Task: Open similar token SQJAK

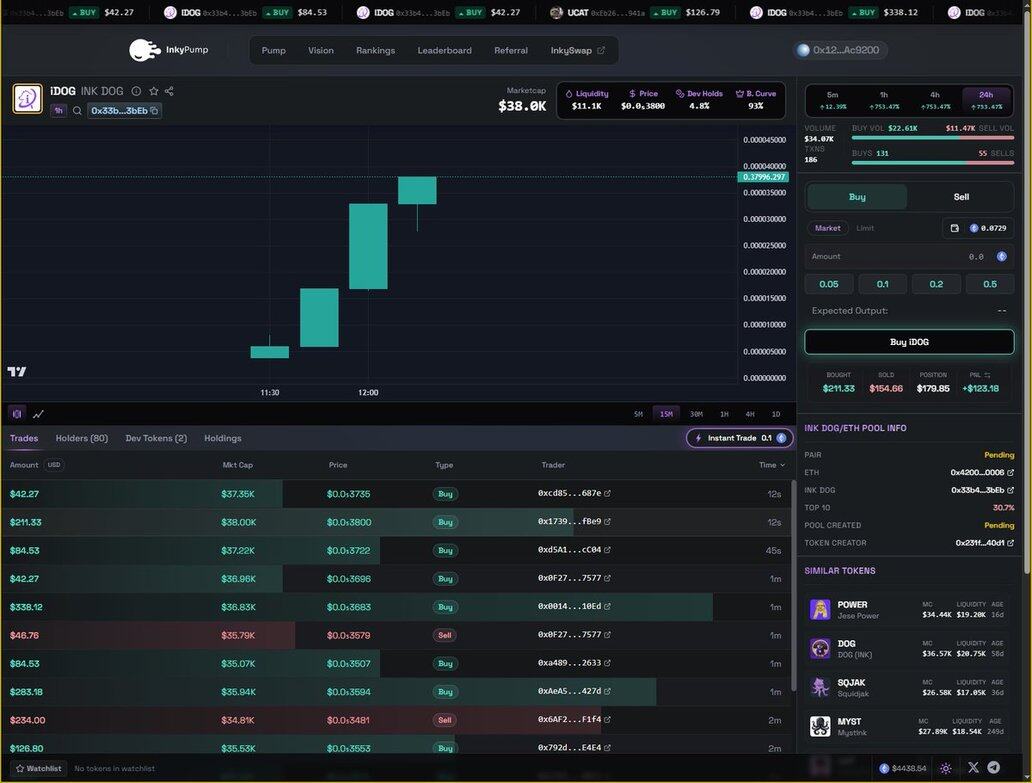Action: (x=908, y=688)
